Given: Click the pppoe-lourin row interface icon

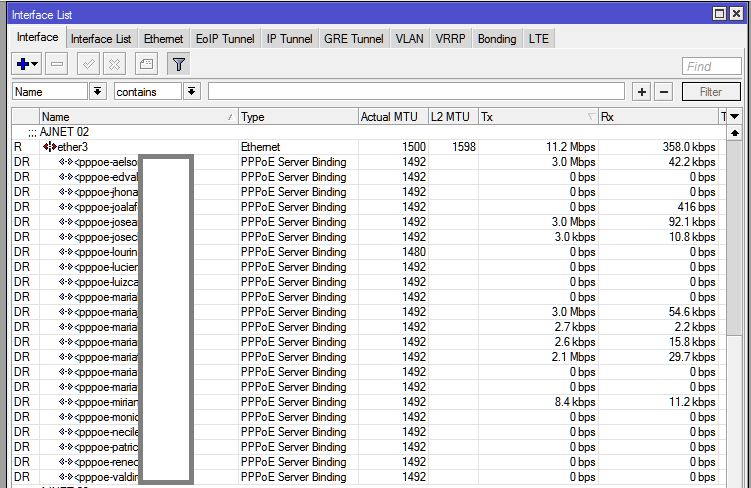Looking at the screenshot, I should 66,252.
